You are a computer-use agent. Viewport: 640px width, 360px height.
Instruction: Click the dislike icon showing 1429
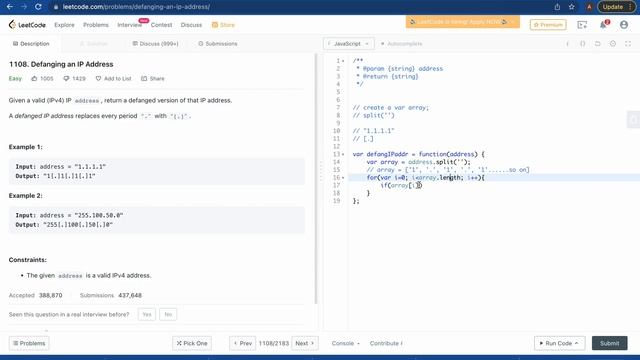[x=66, y=78]
